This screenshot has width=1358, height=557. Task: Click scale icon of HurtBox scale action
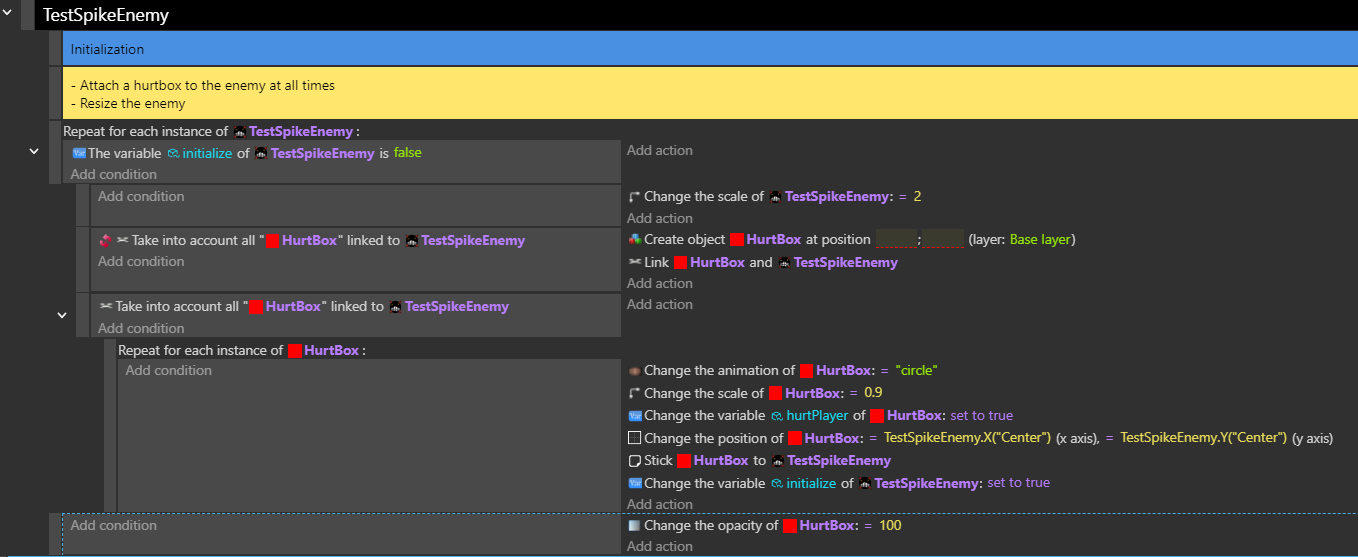click(633, 393)
